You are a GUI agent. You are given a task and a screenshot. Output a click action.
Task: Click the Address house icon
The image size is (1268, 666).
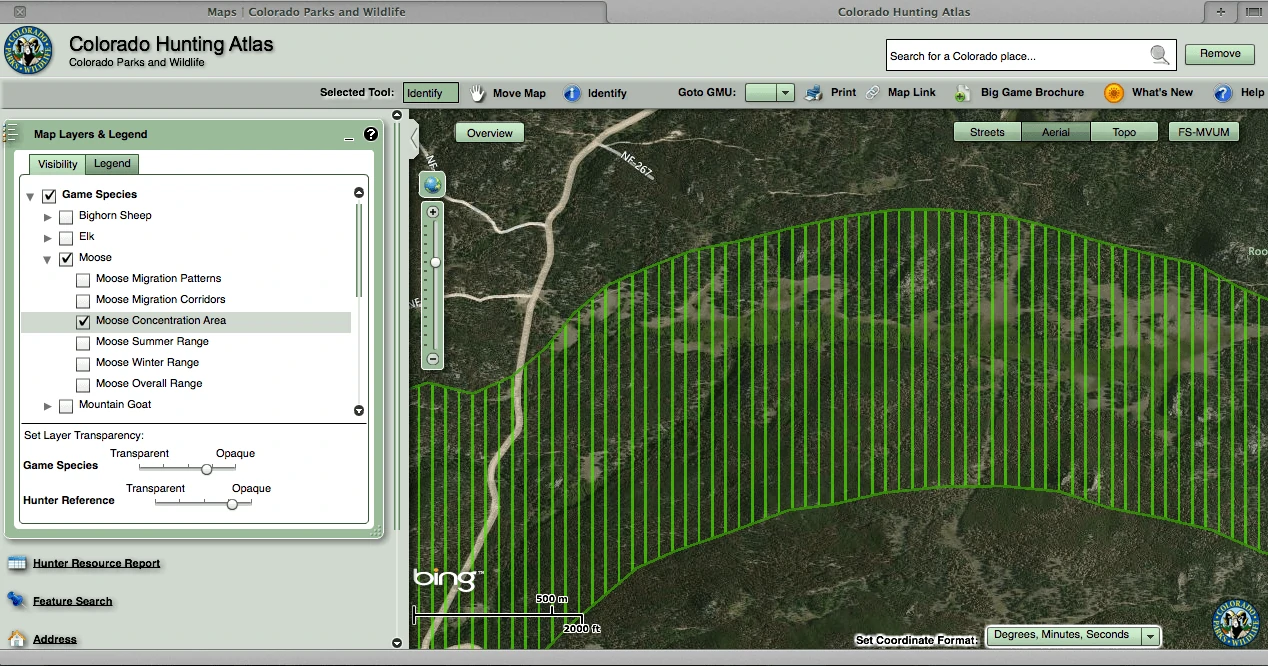16,638
